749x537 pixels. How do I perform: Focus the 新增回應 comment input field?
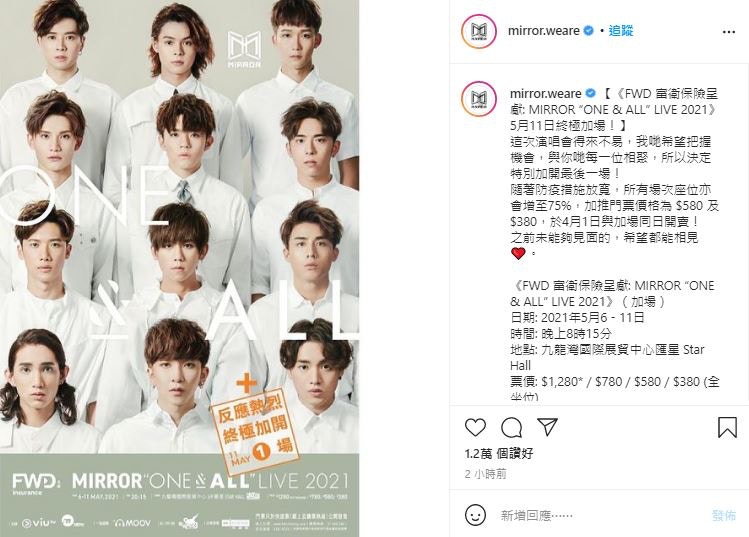coord(597,516)
